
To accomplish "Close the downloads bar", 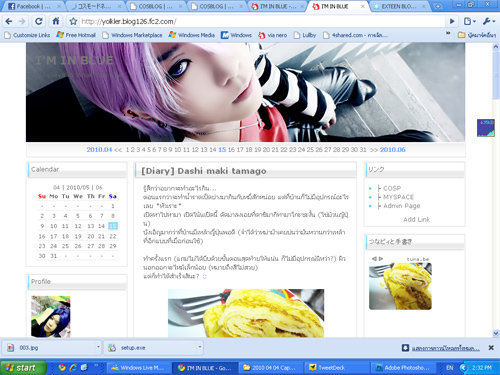I will tap(491, 348).
